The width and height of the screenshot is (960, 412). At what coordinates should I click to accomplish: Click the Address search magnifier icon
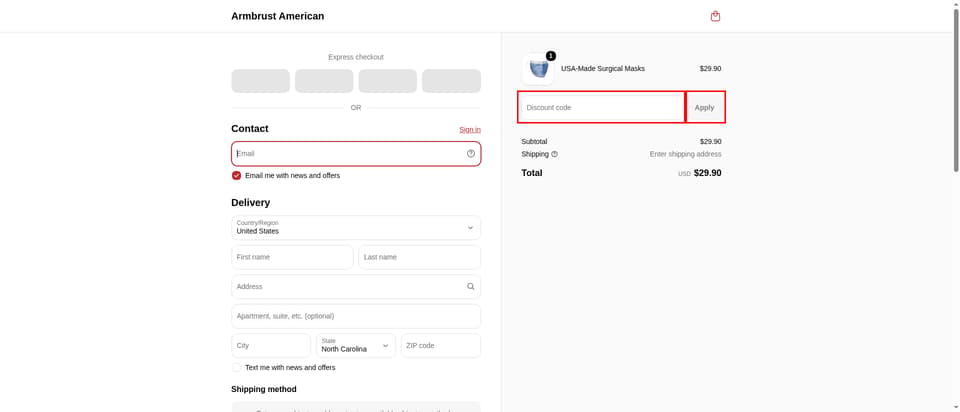(x=471, y=287)
